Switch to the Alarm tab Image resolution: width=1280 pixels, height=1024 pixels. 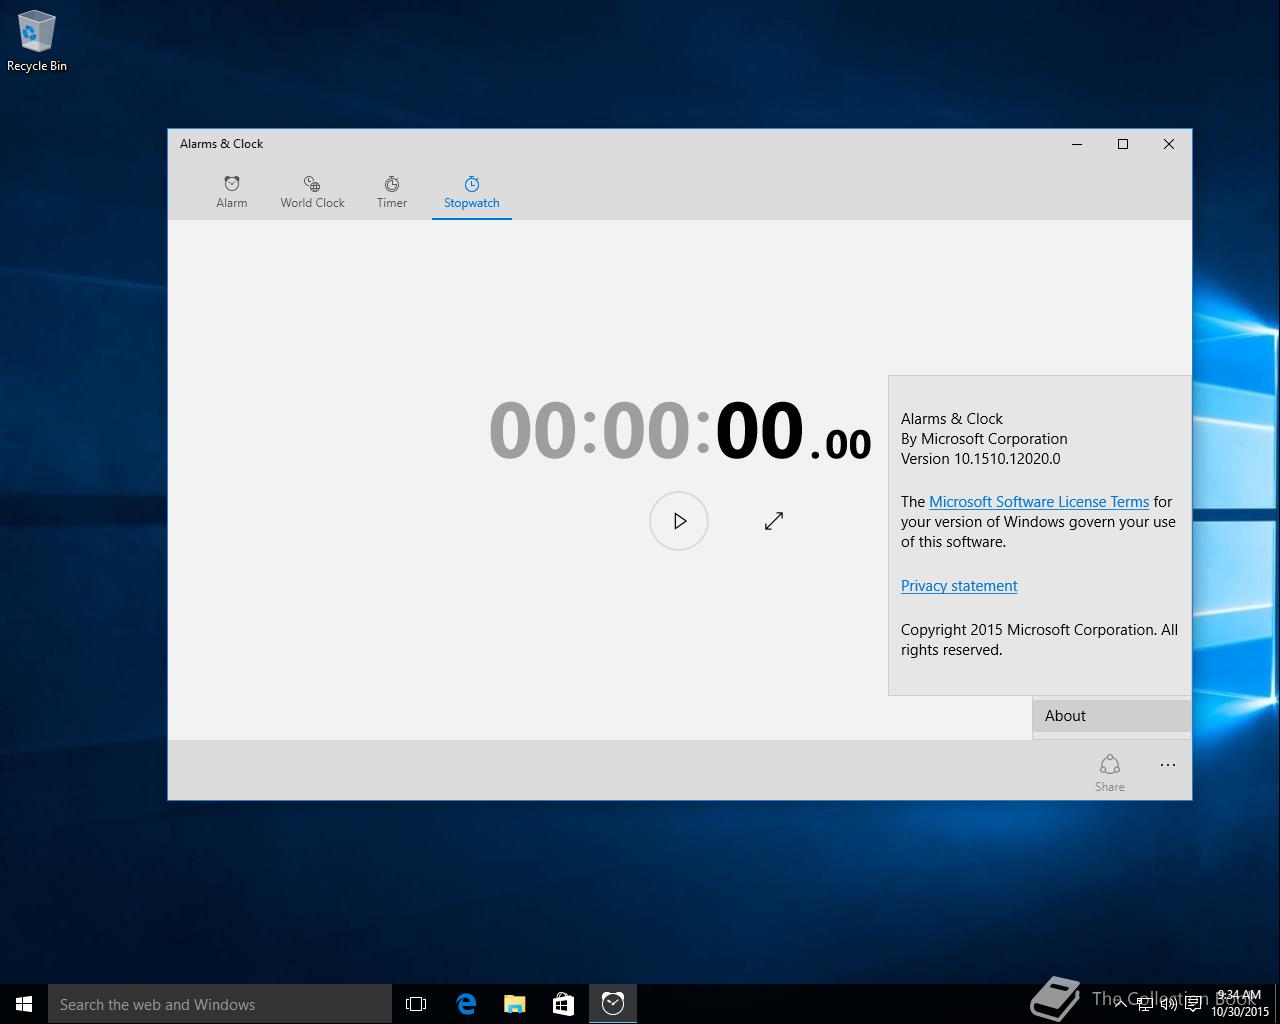231,191
